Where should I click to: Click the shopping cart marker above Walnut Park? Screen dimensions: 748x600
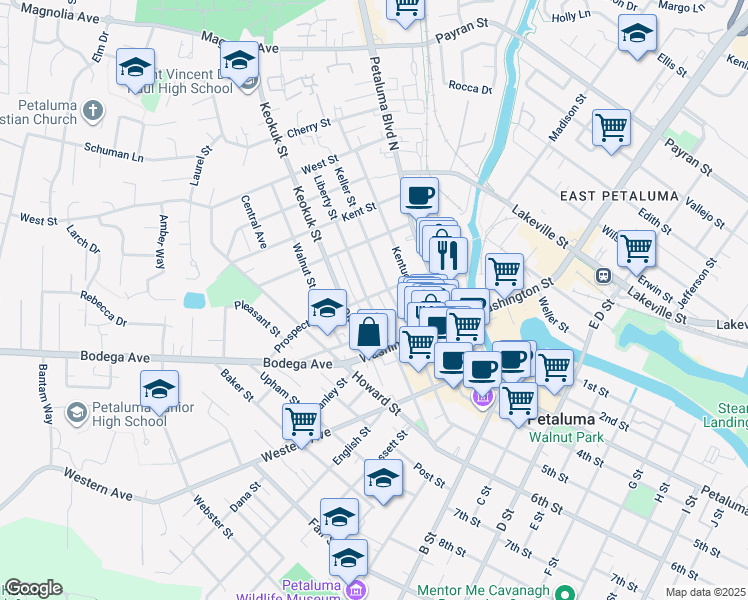[x=517, y=399]
